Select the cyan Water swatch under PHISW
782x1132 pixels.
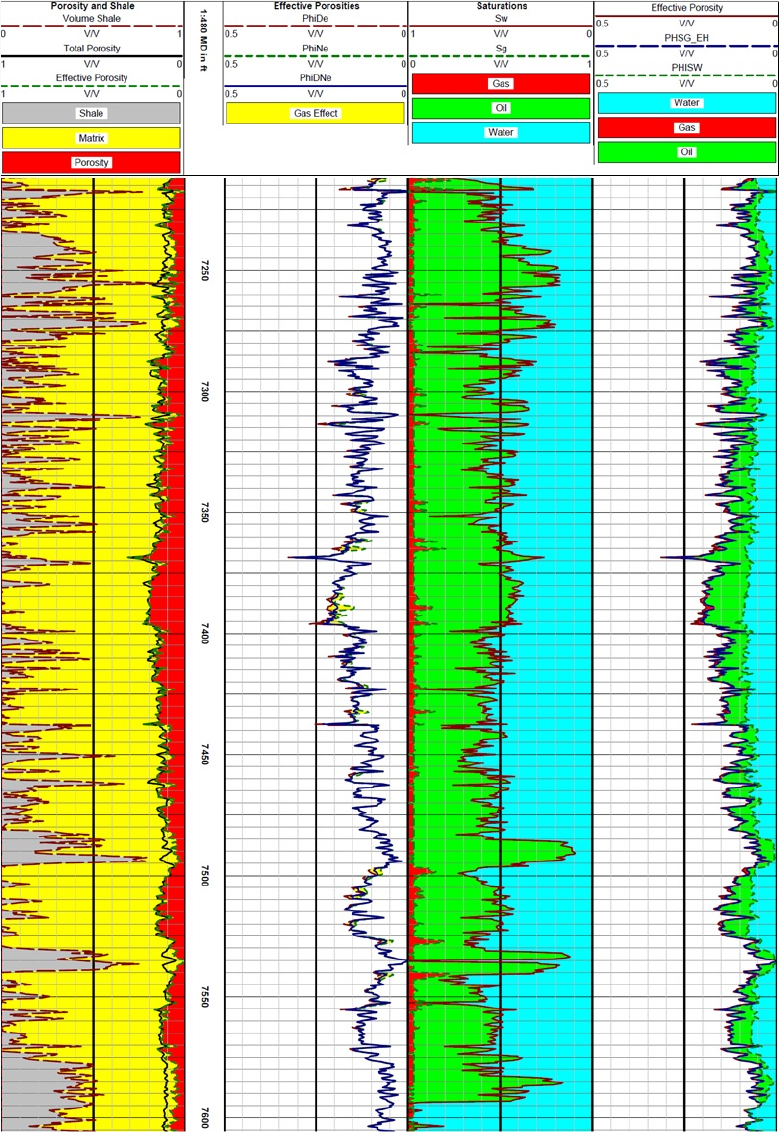[x=686, y=103]
